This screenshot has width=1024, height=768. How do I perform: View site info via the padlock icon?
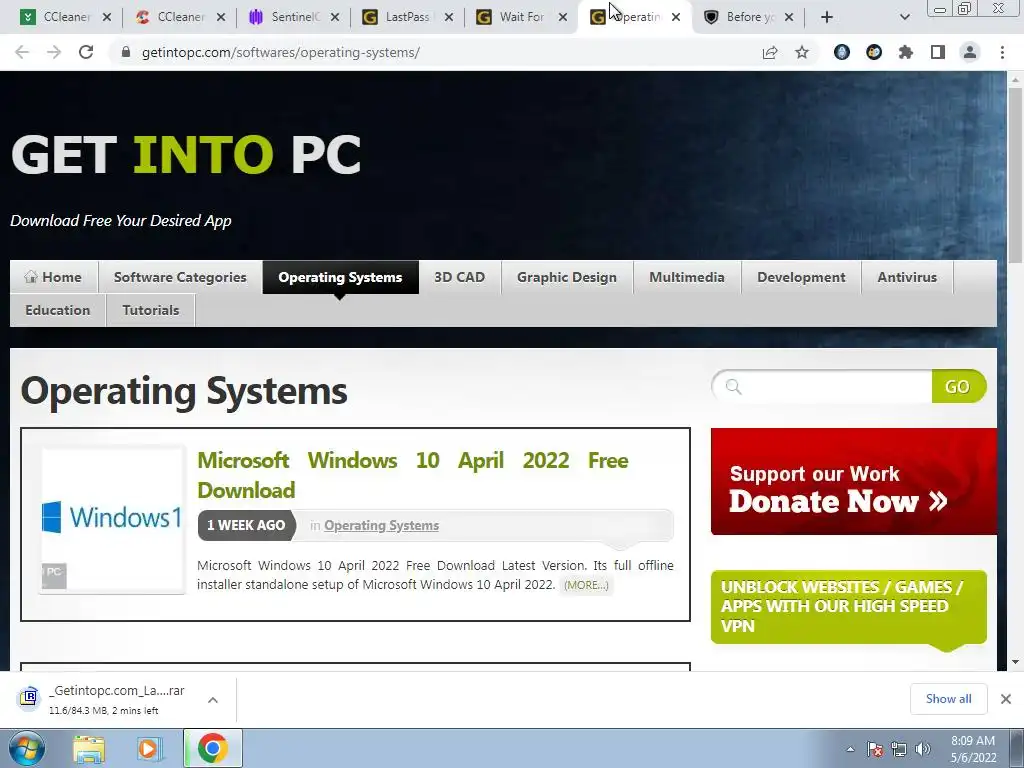126,52
